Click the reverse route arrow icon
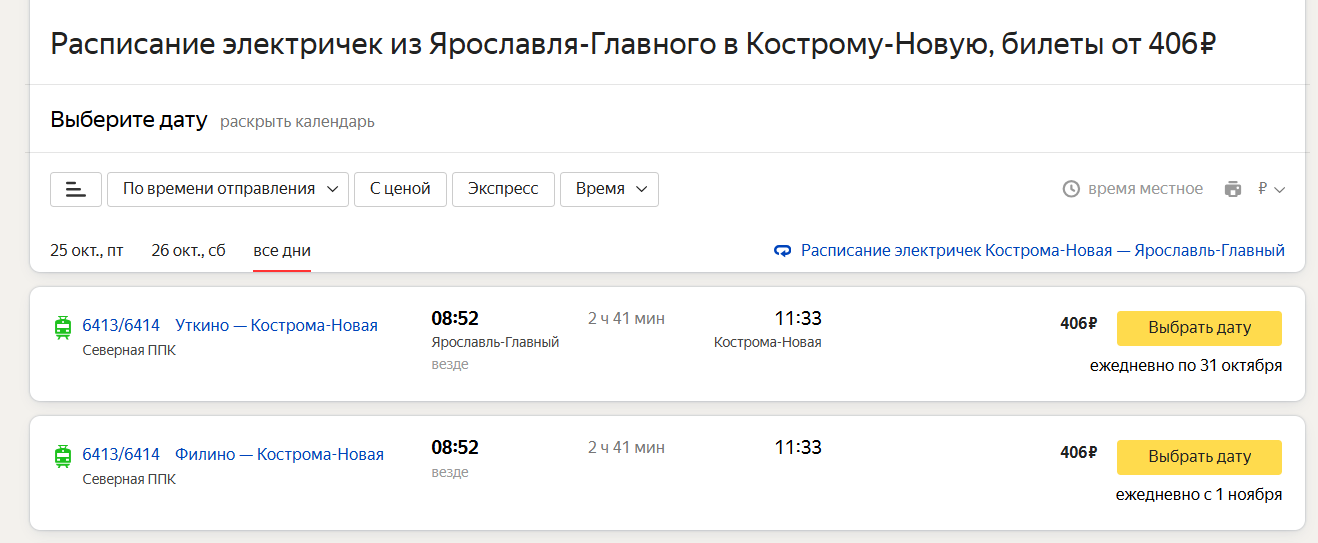 pyautogui.click(x=783, y=251)
